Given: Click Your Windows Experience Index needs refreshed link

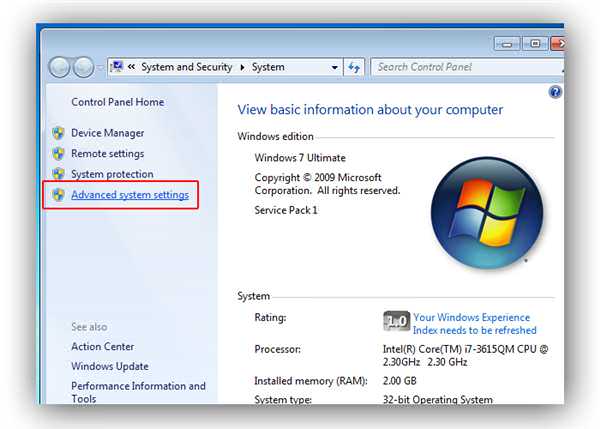Looking at the screenshot, I should pyautogui.click(x=474, y=324).
